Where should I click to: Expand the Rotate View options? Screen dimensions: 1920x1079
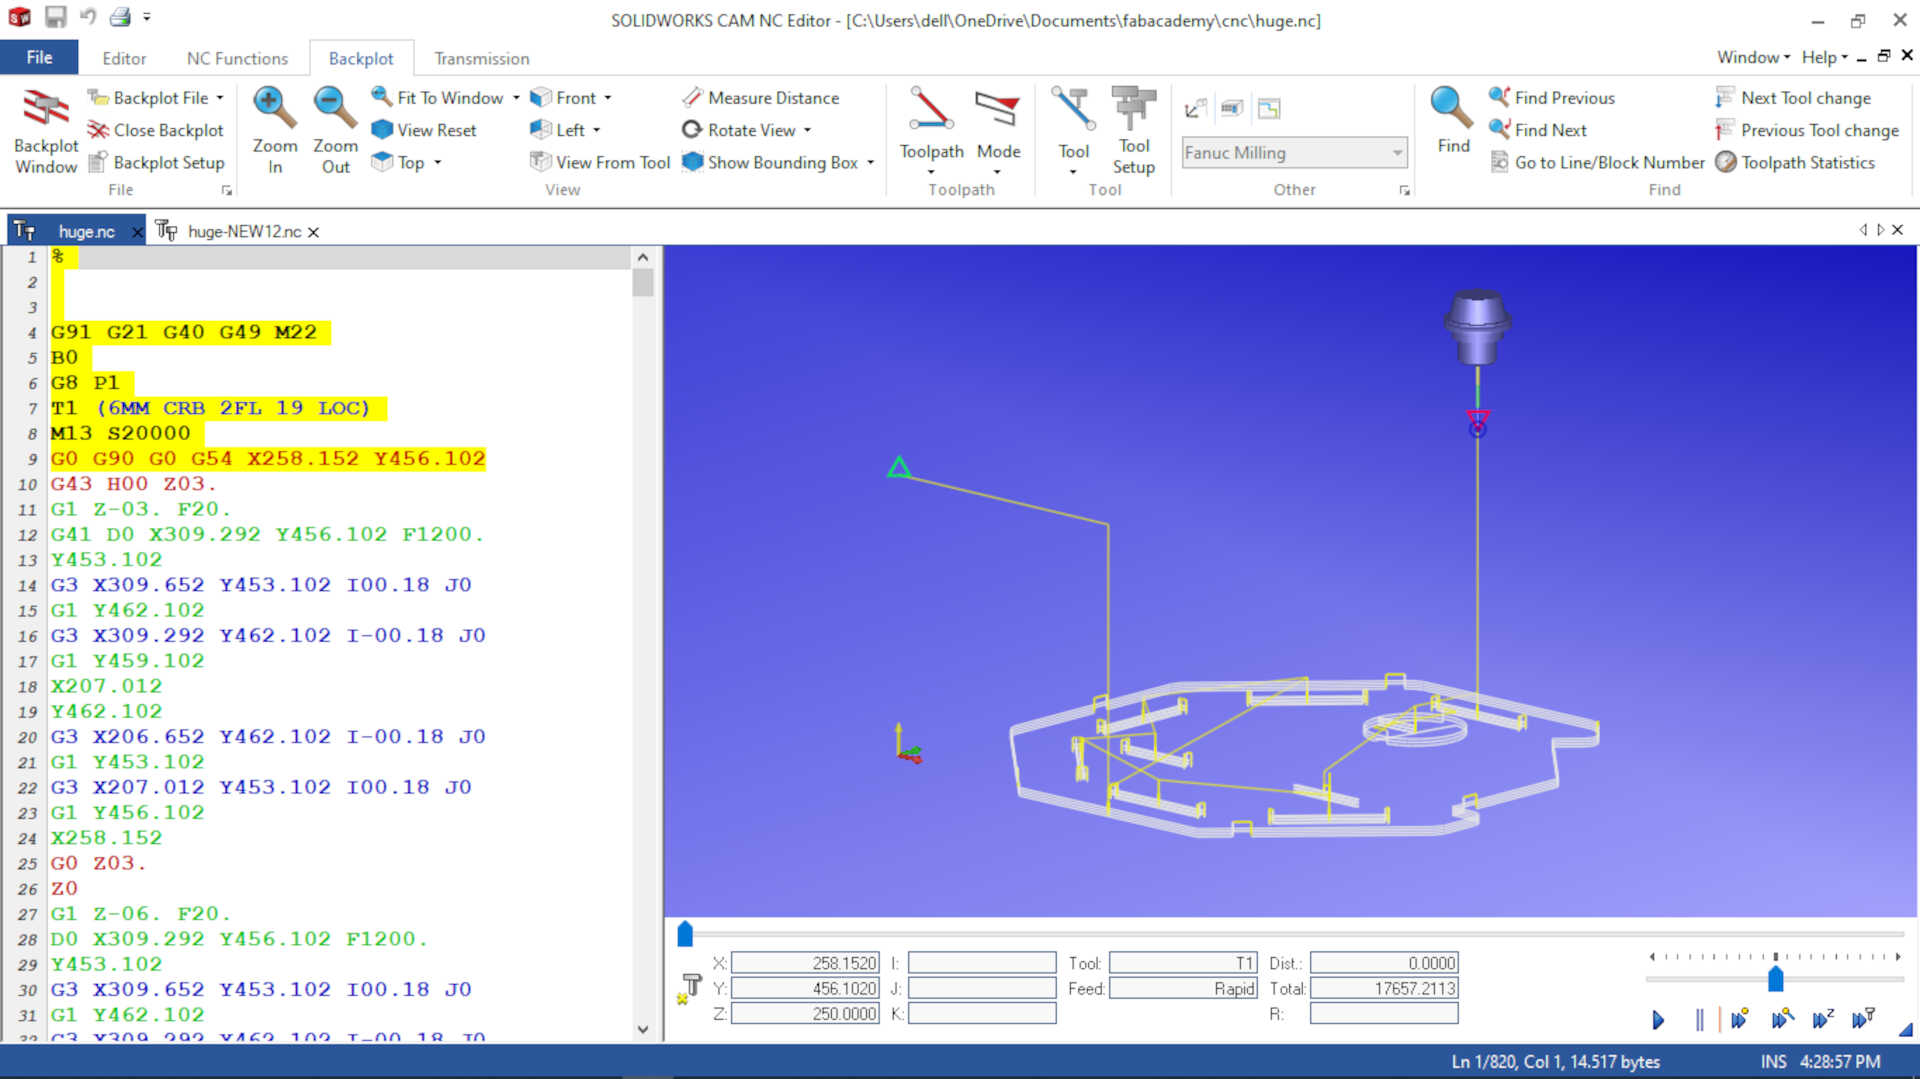point(805,130)
